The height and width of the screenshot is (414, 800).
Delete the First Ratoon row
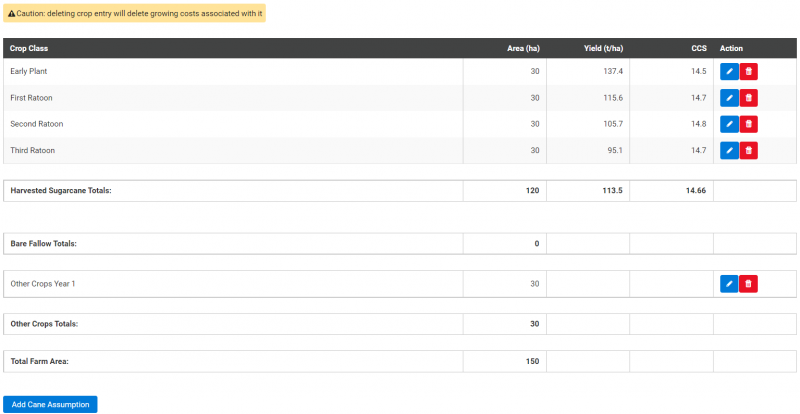pyautogui.click(x=749, y=98)
